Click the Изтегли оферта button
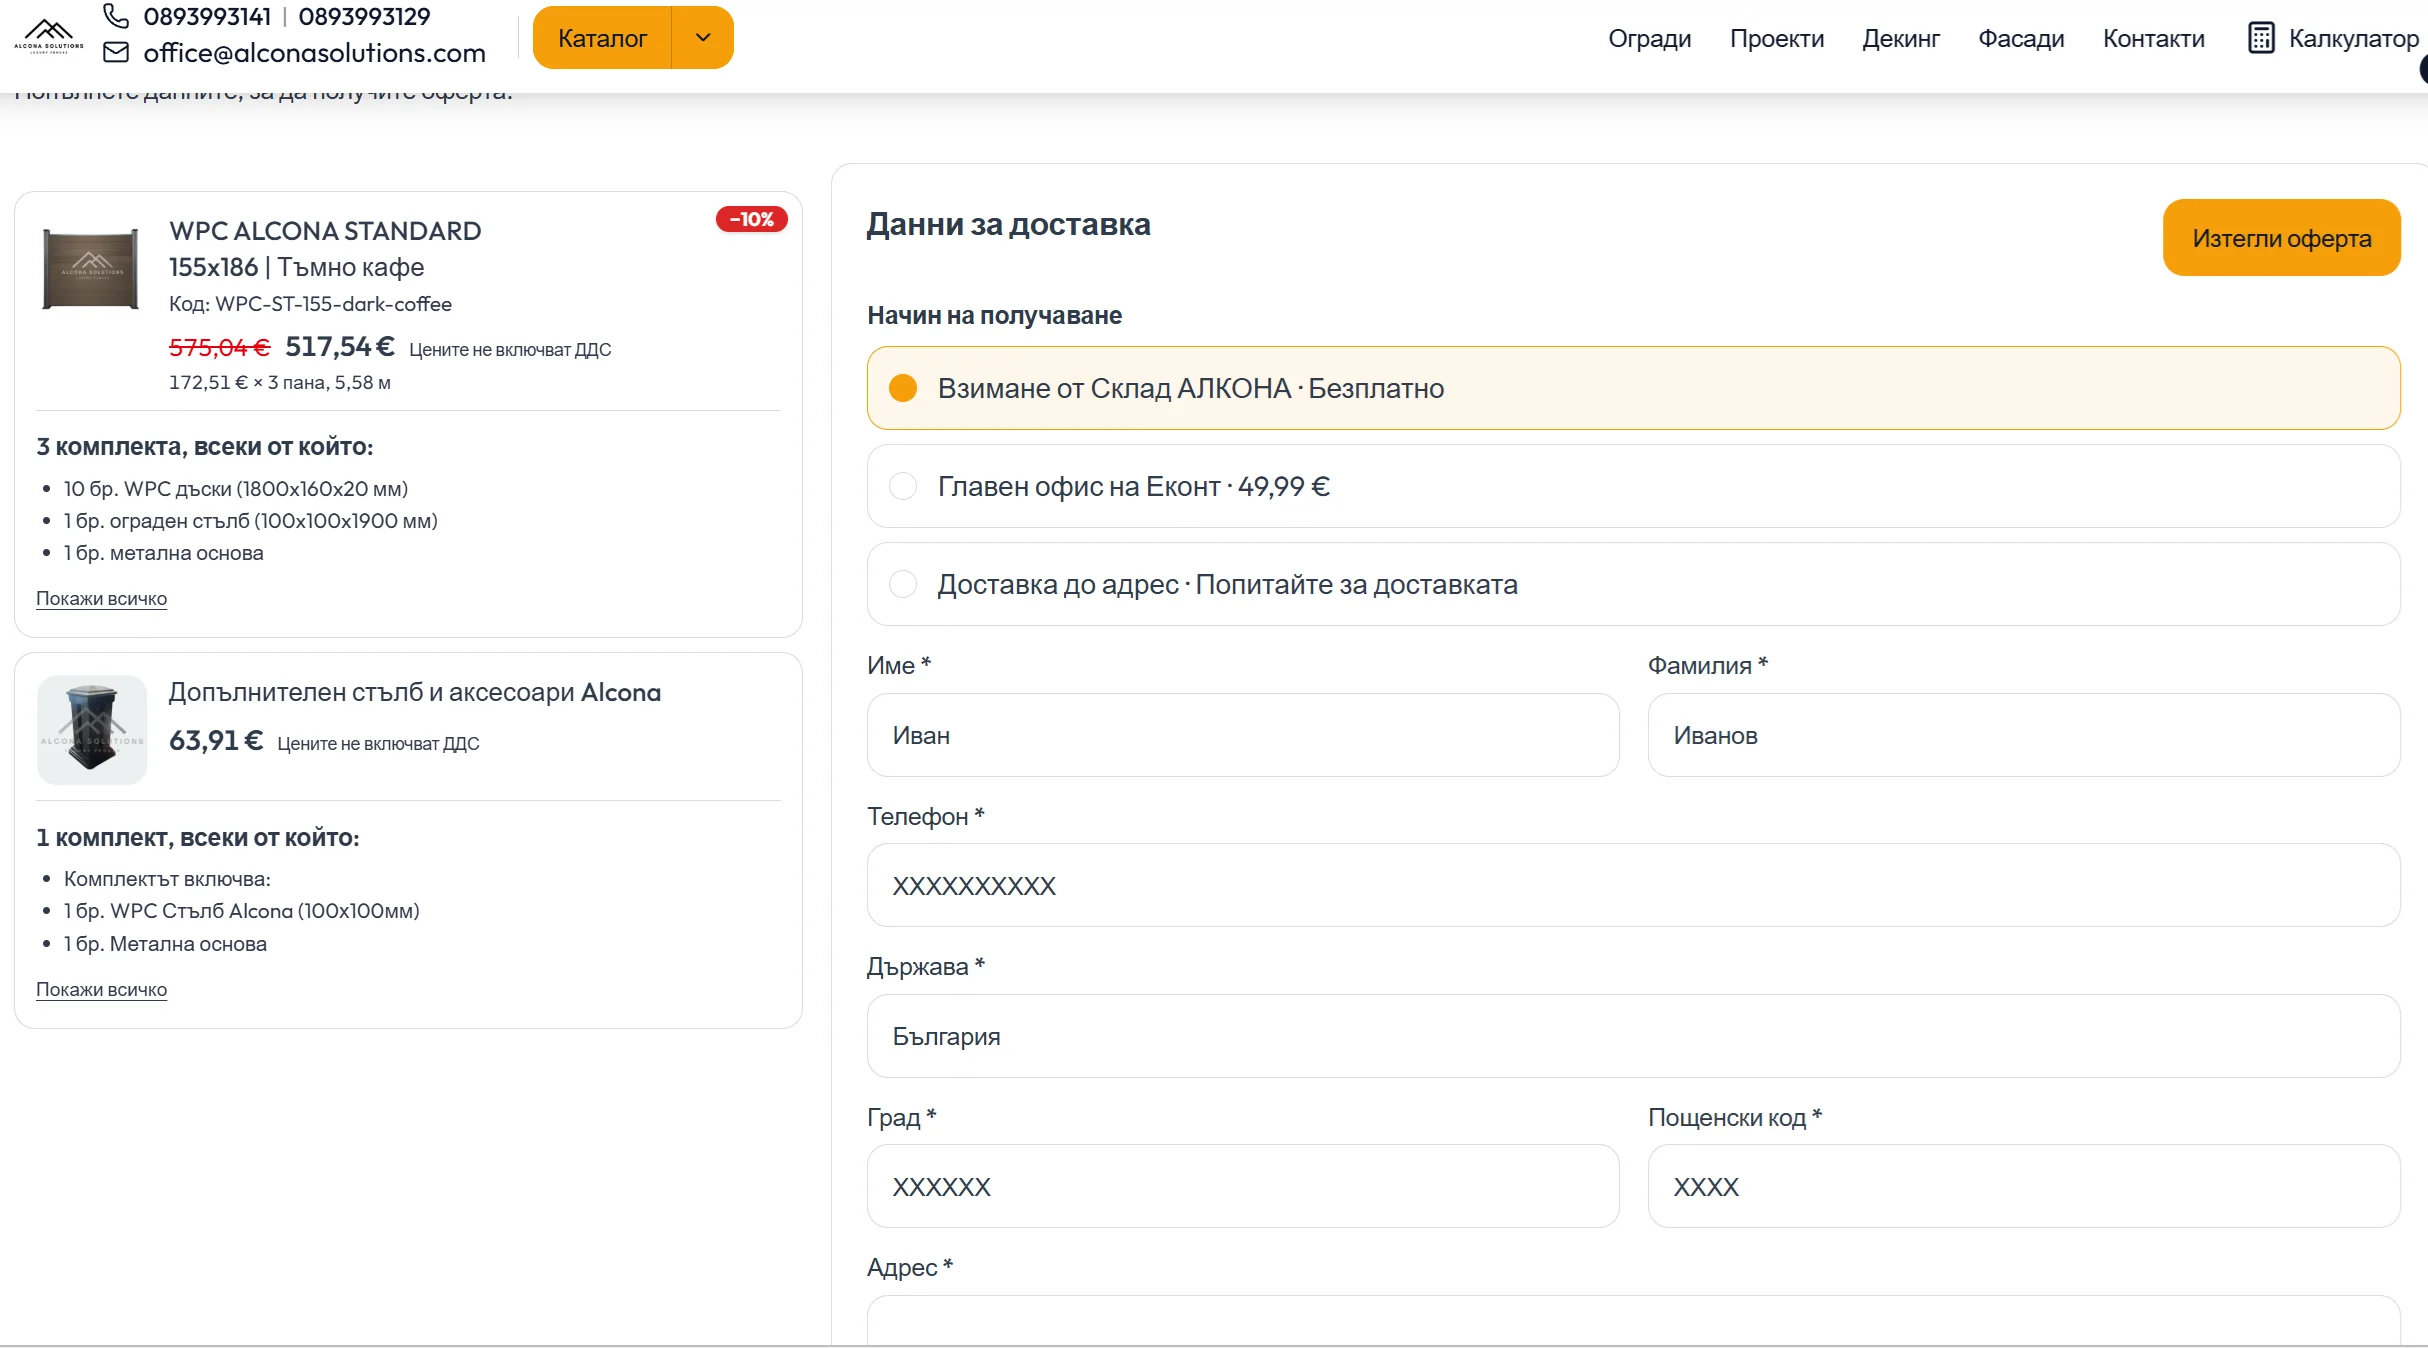The height and width of the screenshot is (1348, 2428). coord(2281,238)
